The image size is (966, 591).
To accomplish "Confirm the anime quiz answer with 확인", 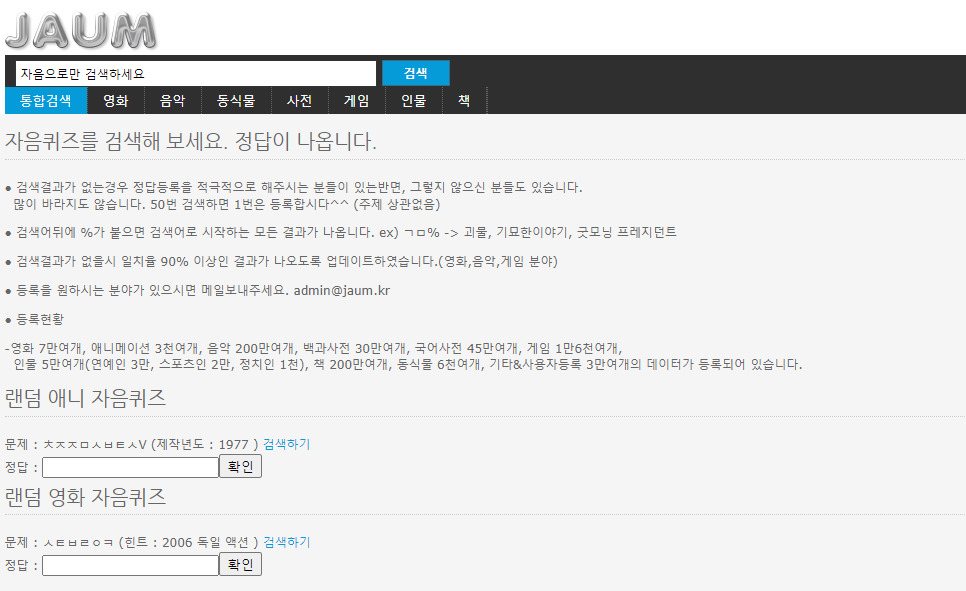I will click(240, 467).
